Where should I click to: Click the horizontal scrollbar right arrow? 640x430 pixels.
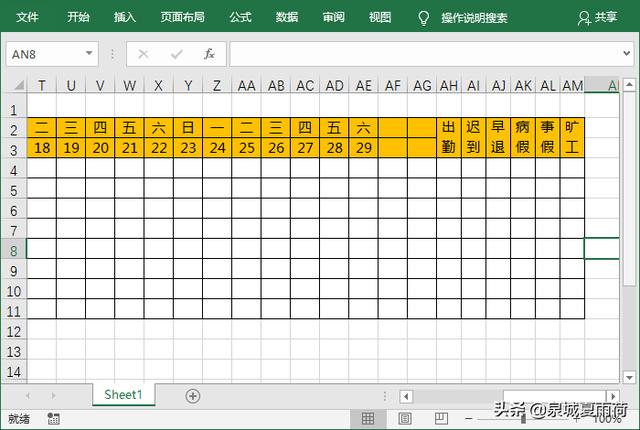[613, 396]
